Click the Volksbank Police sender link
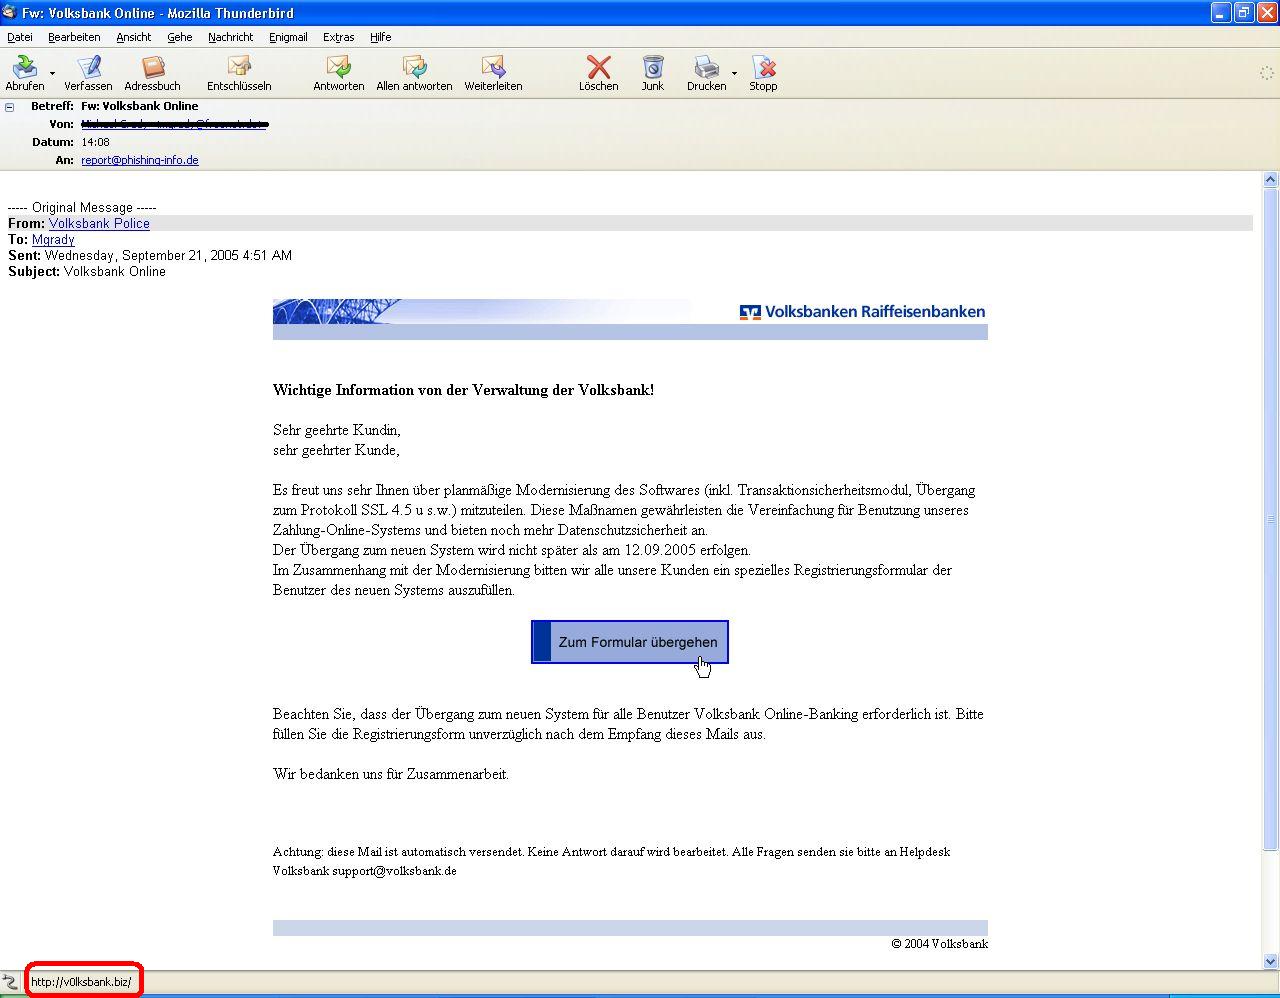This screenshot has width=1280, height=998. tap(99, 224)
